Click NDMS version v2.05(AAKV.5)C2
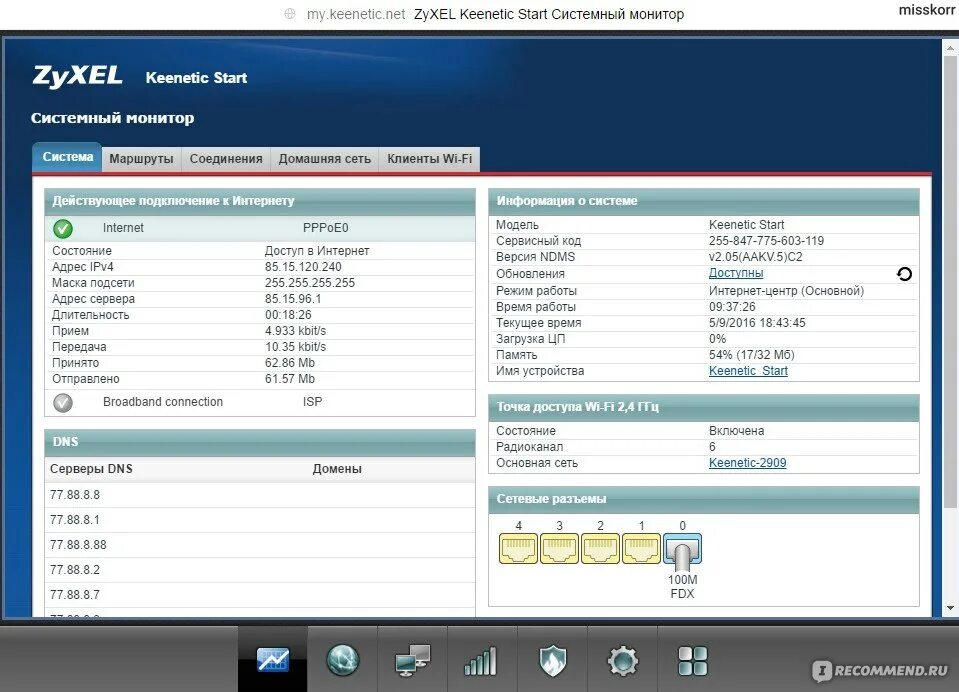959x692 pixels. point(755,256)
